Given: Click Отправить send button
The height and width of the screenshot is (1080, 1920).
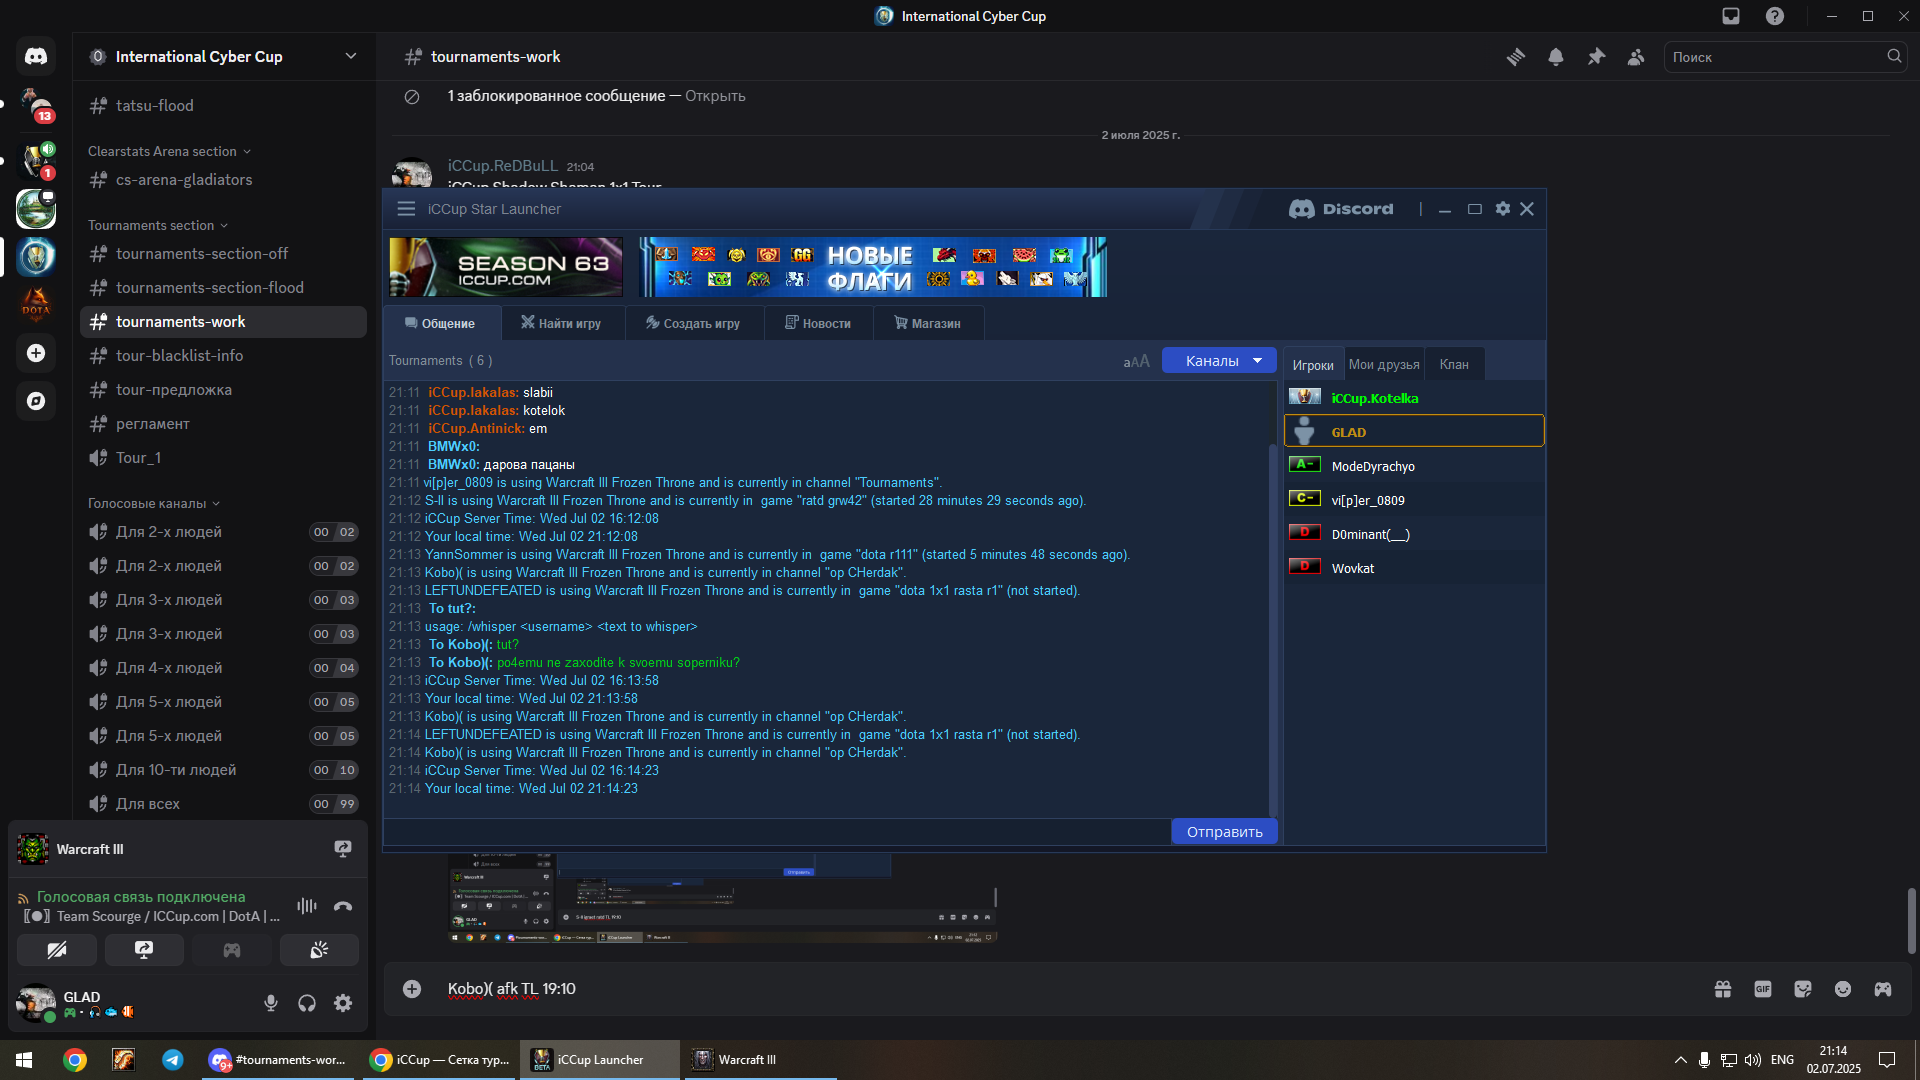Looking at the screenshot, I should (x=1224, y=832).
